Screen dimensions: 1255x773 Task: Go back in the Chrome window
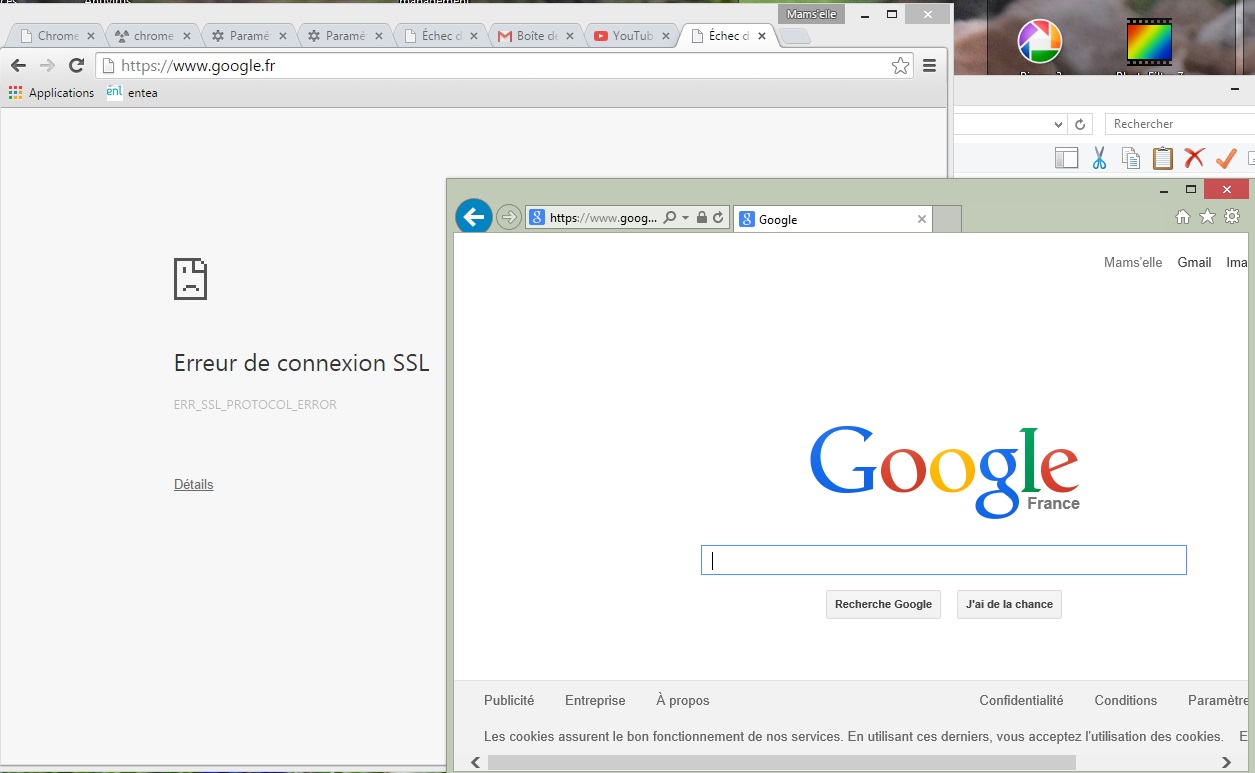coord(18,66)
